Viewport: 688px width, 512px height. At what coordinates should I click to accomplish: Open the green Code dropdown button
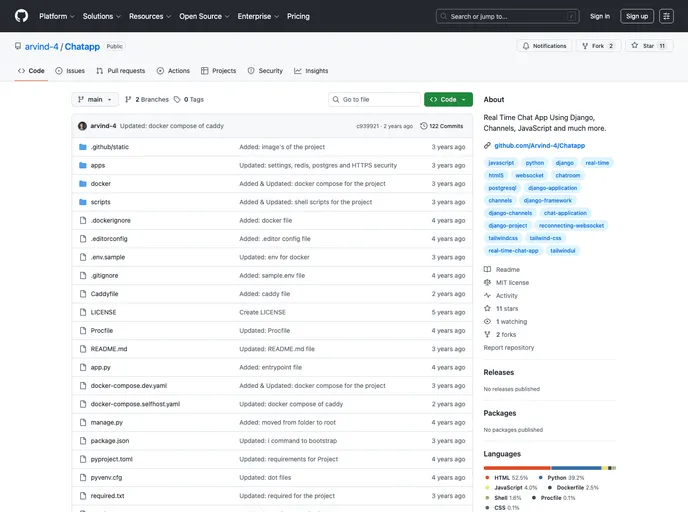coord(448,100)
